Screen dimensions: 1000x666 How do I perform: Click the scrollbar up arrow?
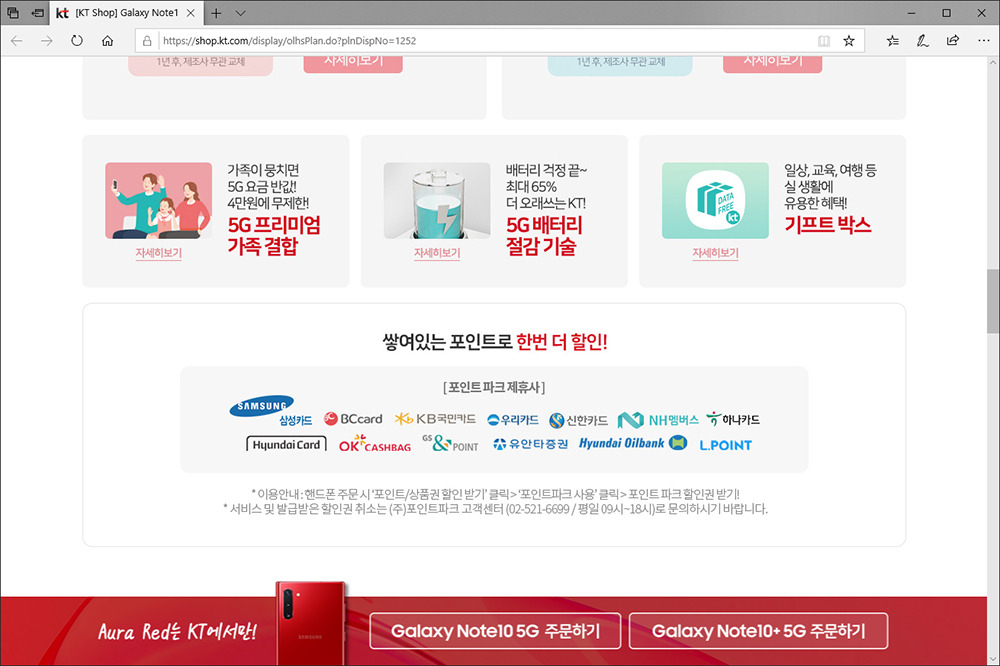(993, 63)
